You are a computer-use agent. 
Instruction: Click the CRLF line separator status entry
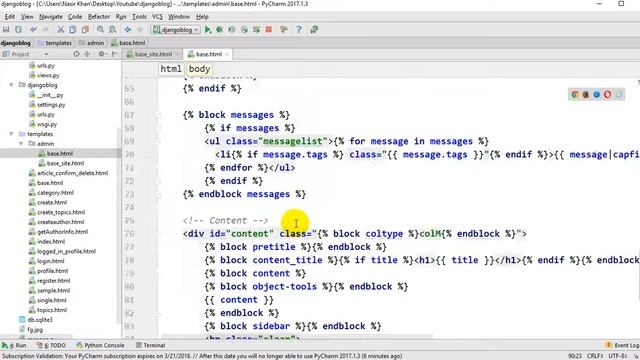(x=596, y=356)
